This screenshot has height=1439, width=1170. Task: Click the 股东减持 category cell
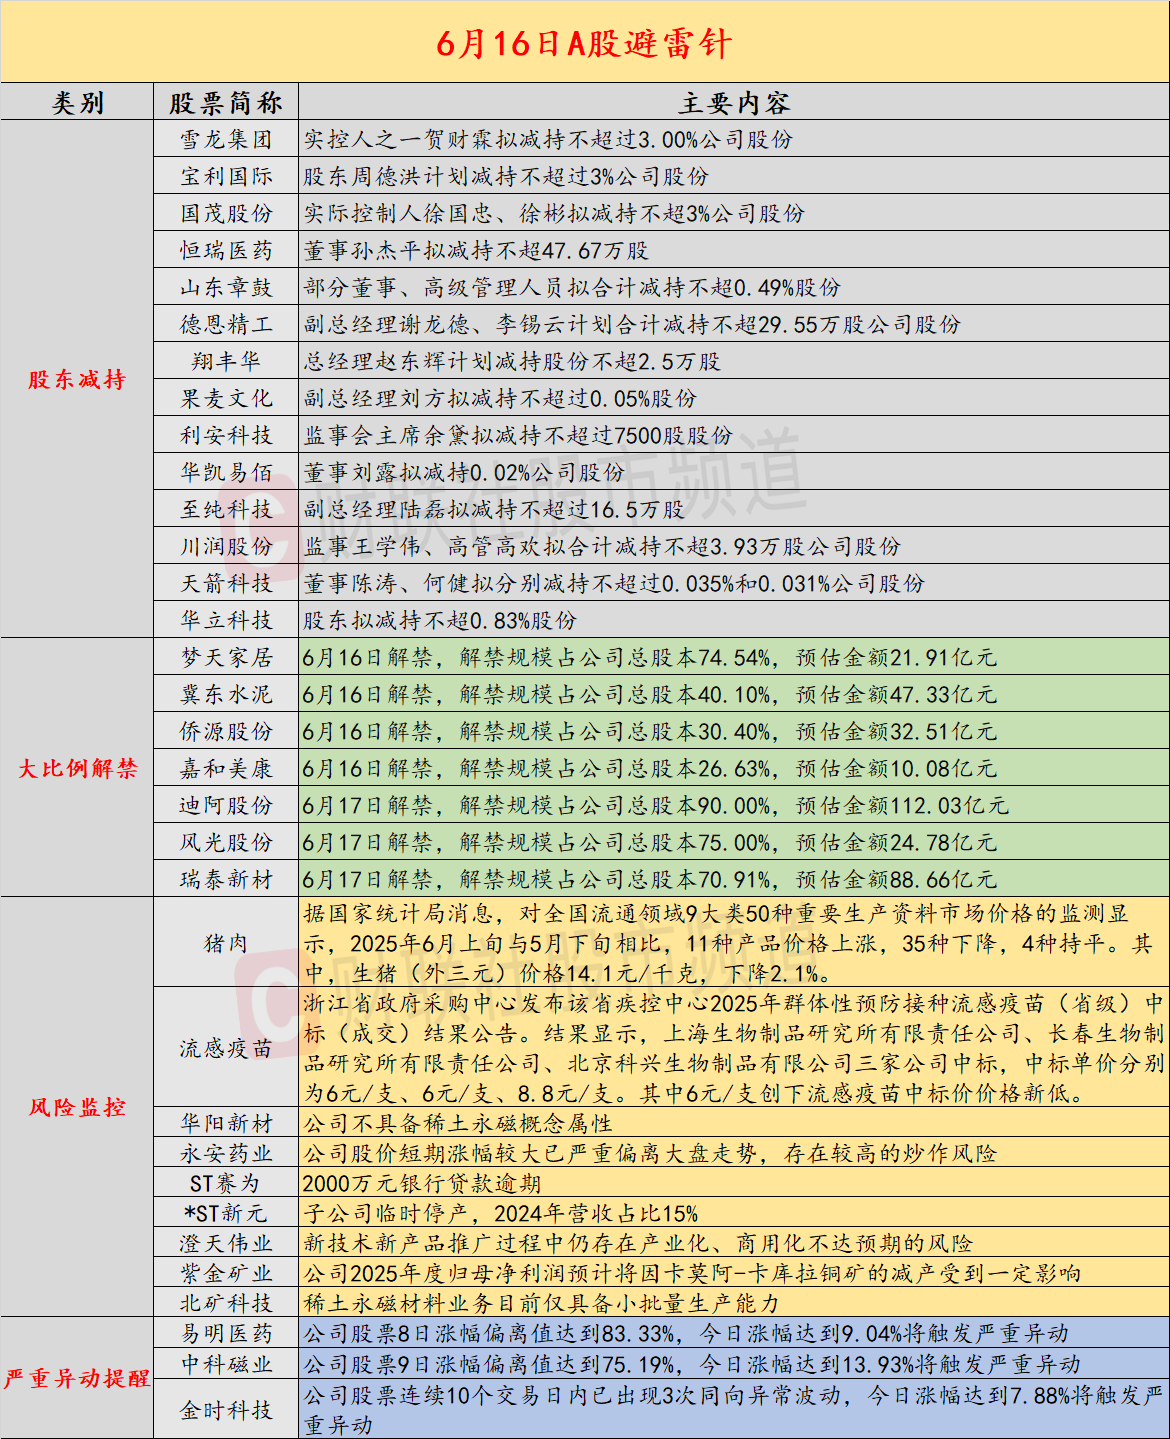(x=77, y=379)
